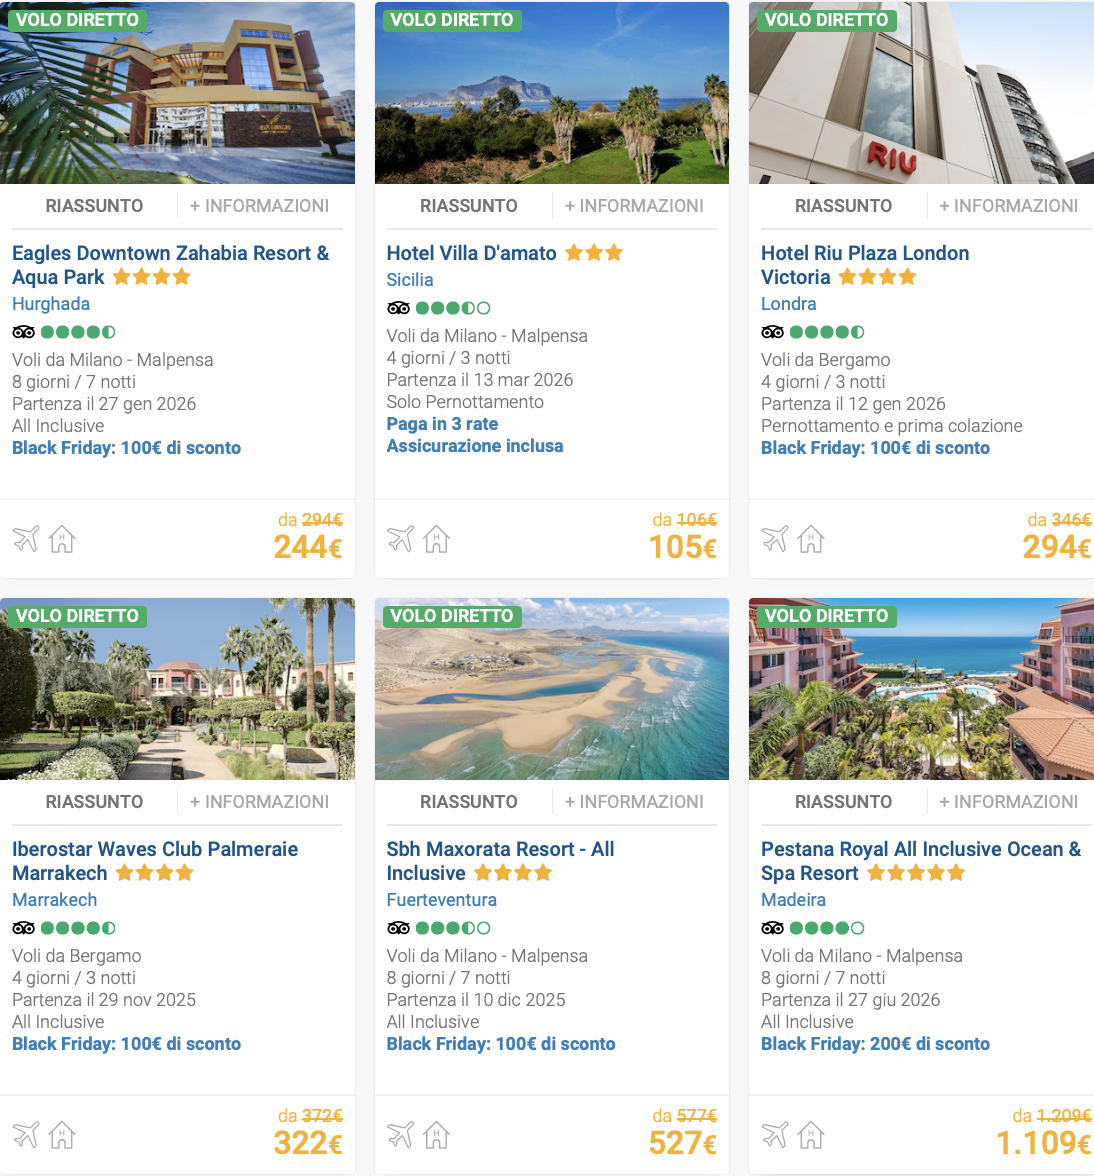Click the airplane icon on Riu Plaza London card

tap(776, 538)
